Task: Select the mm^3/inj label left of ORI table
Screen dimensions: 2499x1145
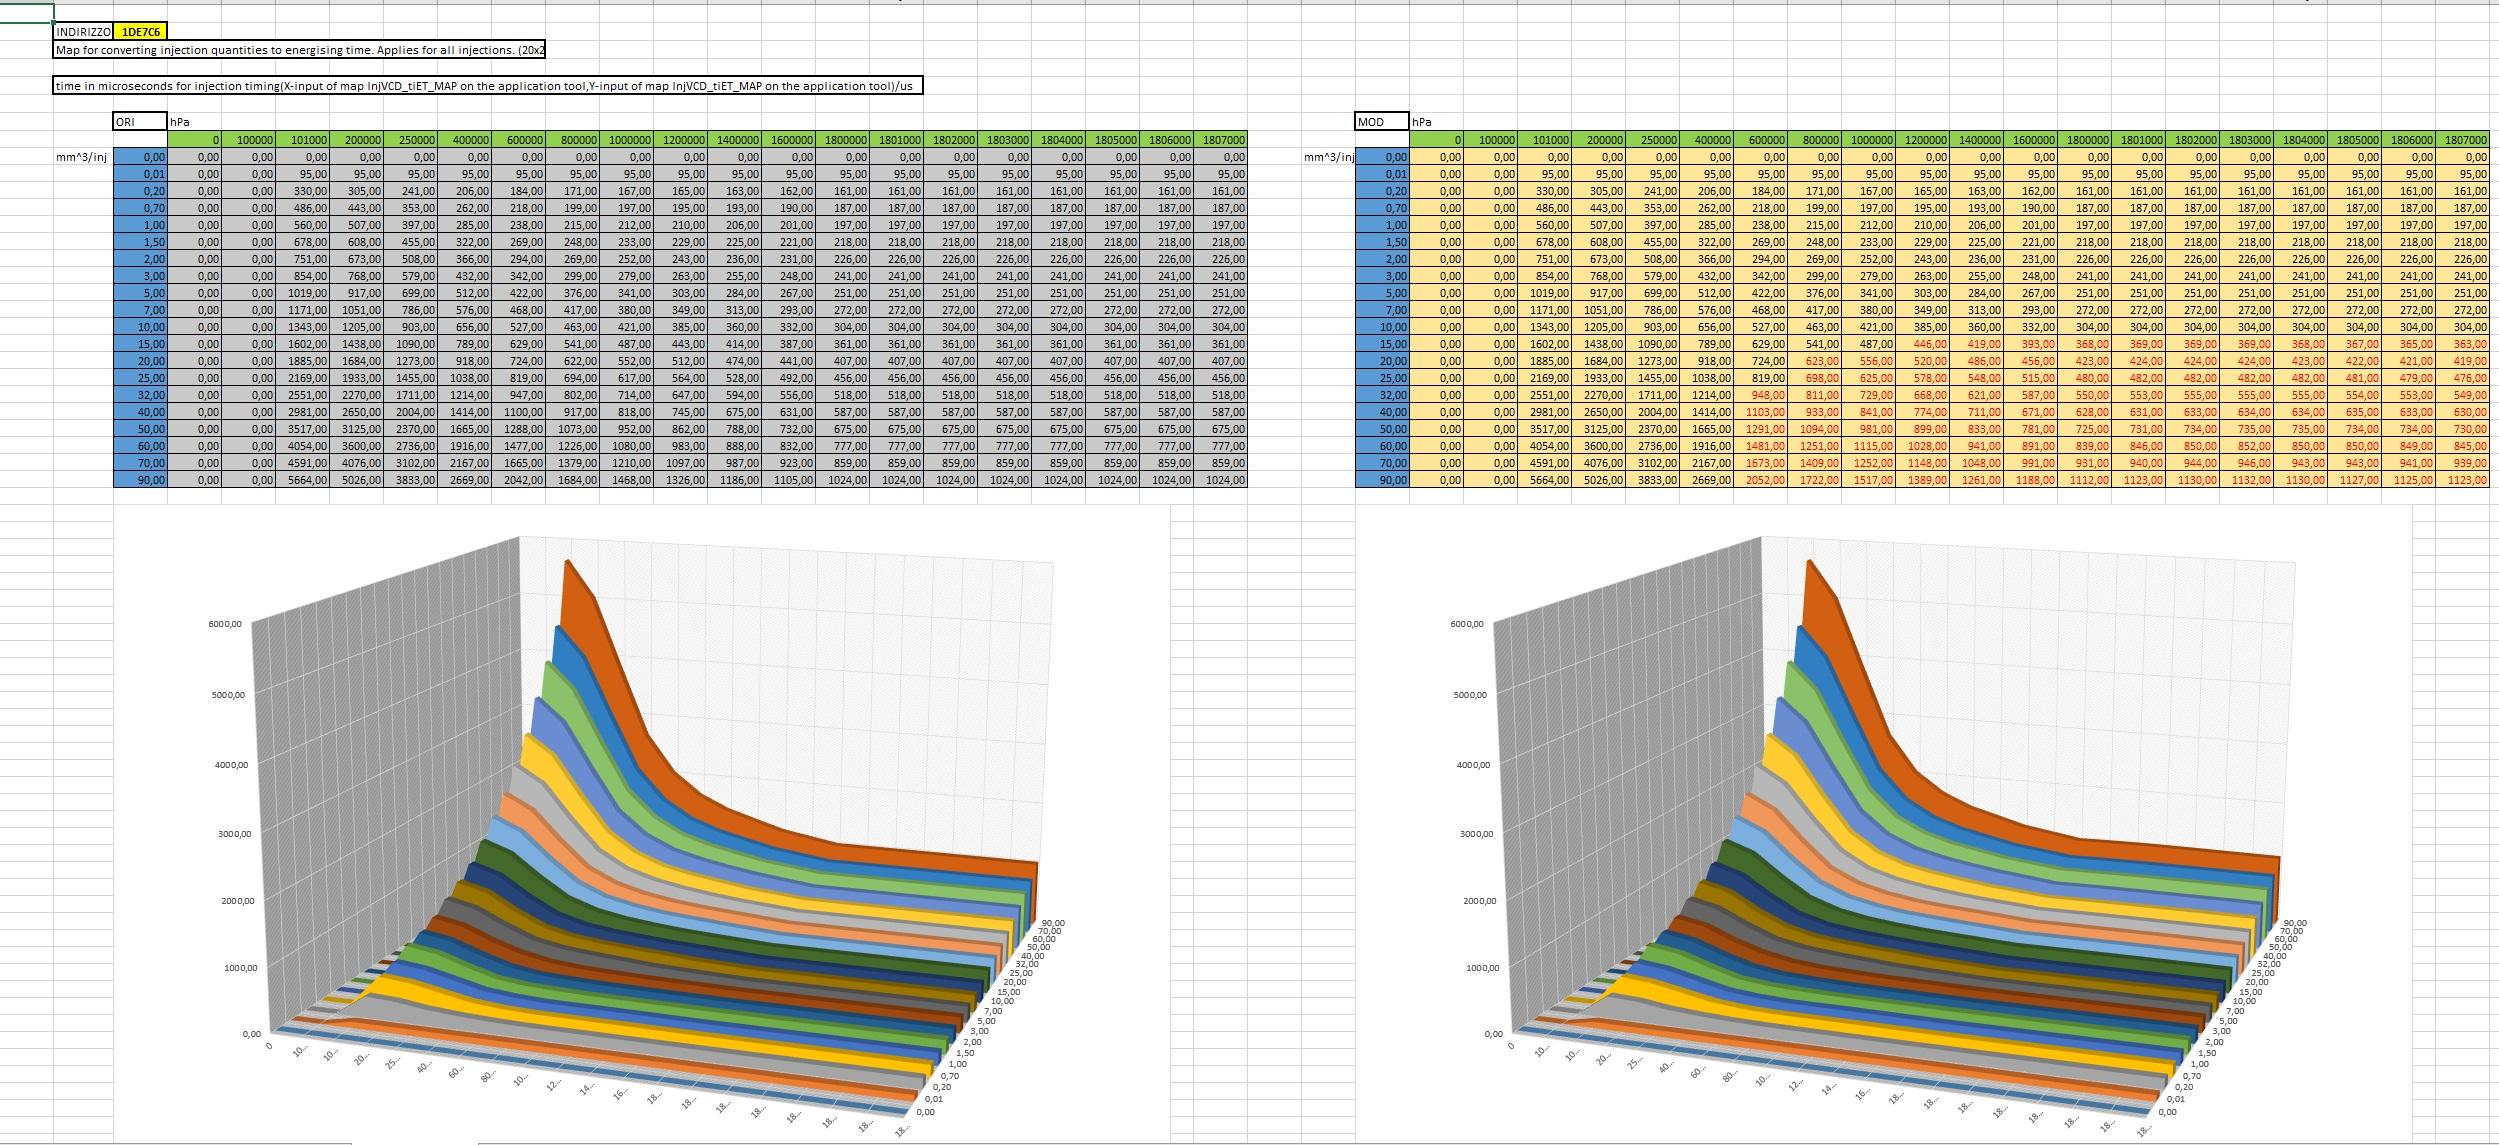Action: 83,157
